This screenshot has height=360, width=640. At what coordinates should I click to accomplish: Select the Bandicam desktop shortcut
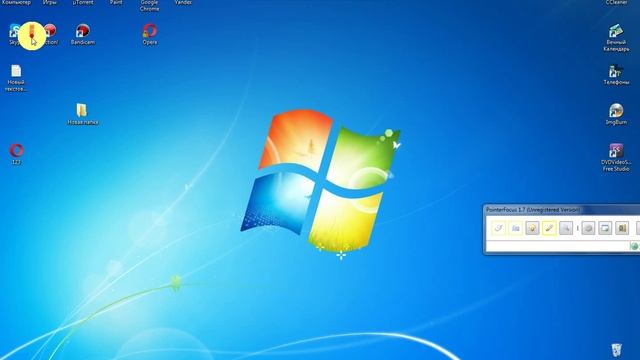click(x=83, y=34)
